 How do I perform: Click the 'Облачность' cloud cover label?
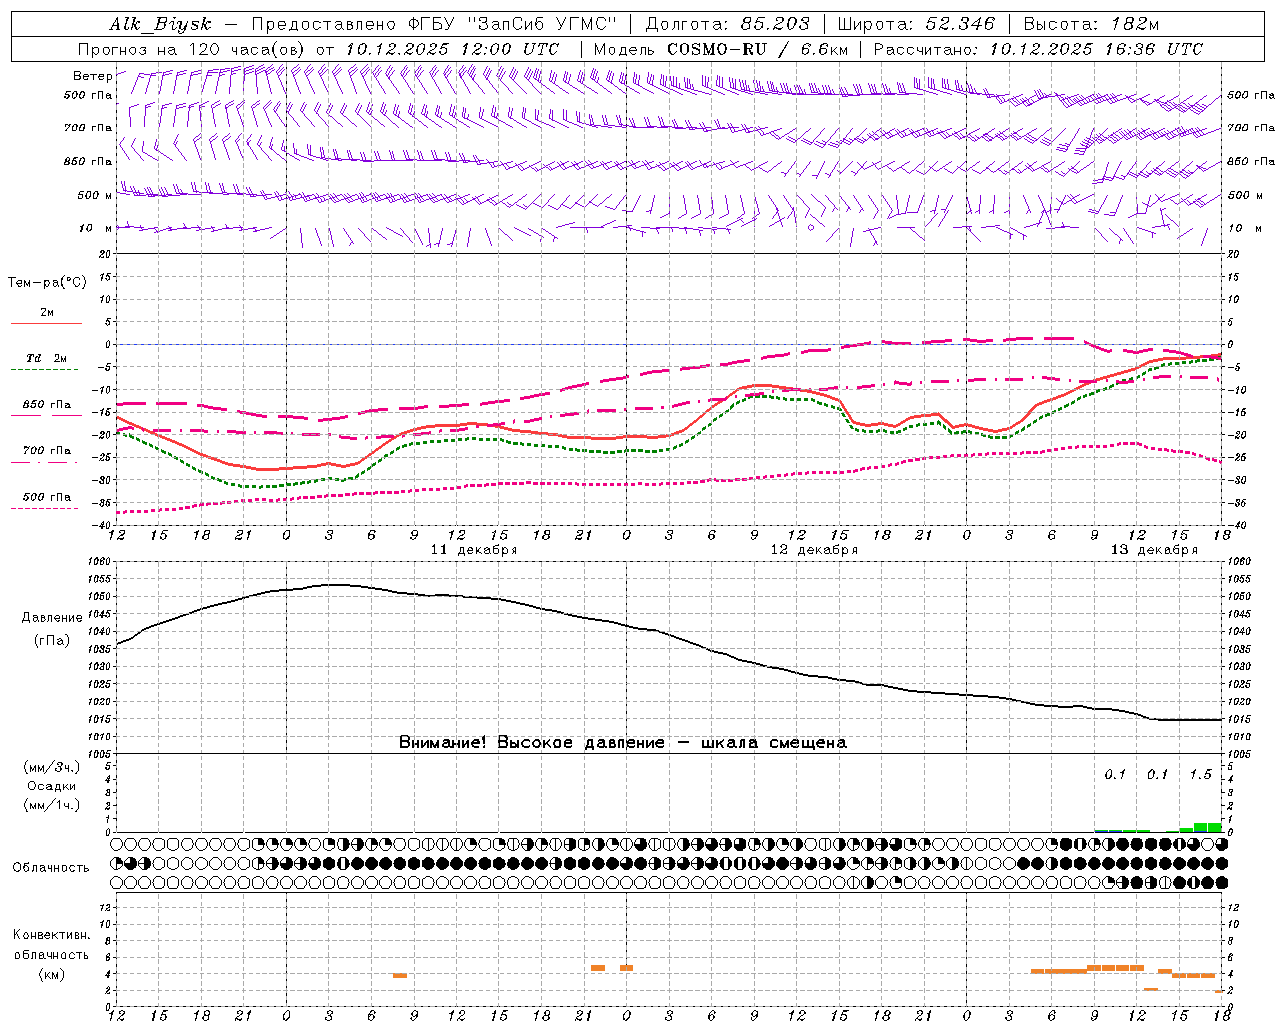click(51, 868)
